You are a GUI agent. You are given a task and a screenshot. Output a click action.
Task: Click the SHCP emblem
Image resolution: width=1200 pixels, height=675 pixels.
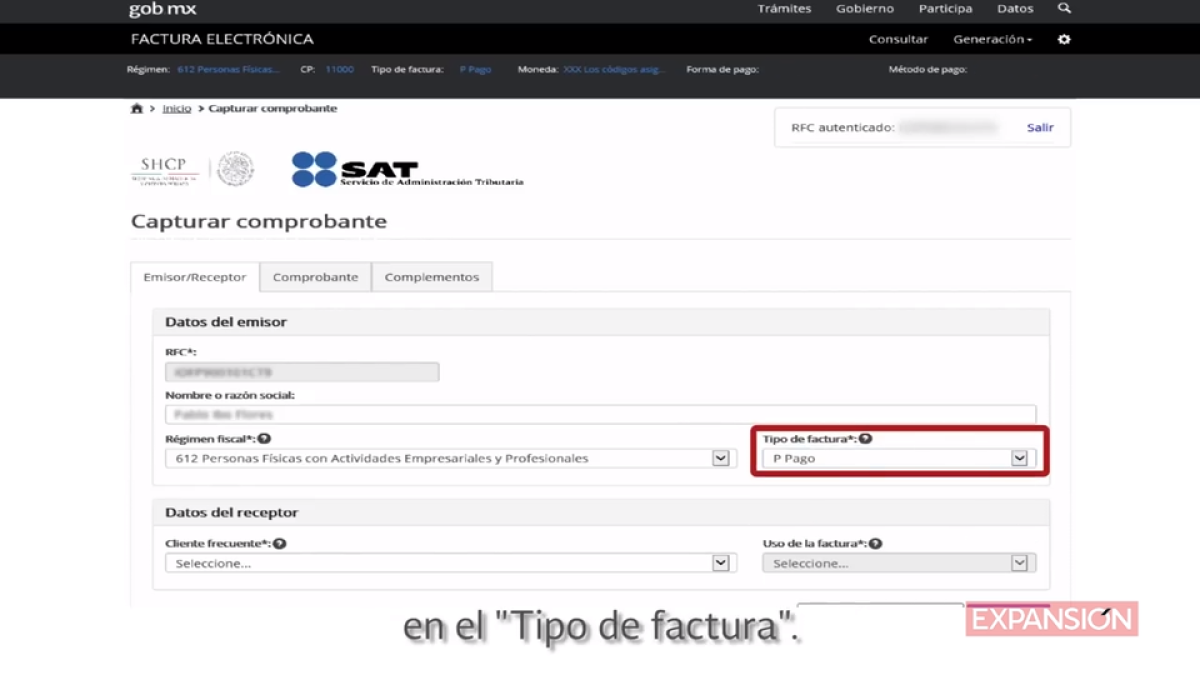pos(166,170)
